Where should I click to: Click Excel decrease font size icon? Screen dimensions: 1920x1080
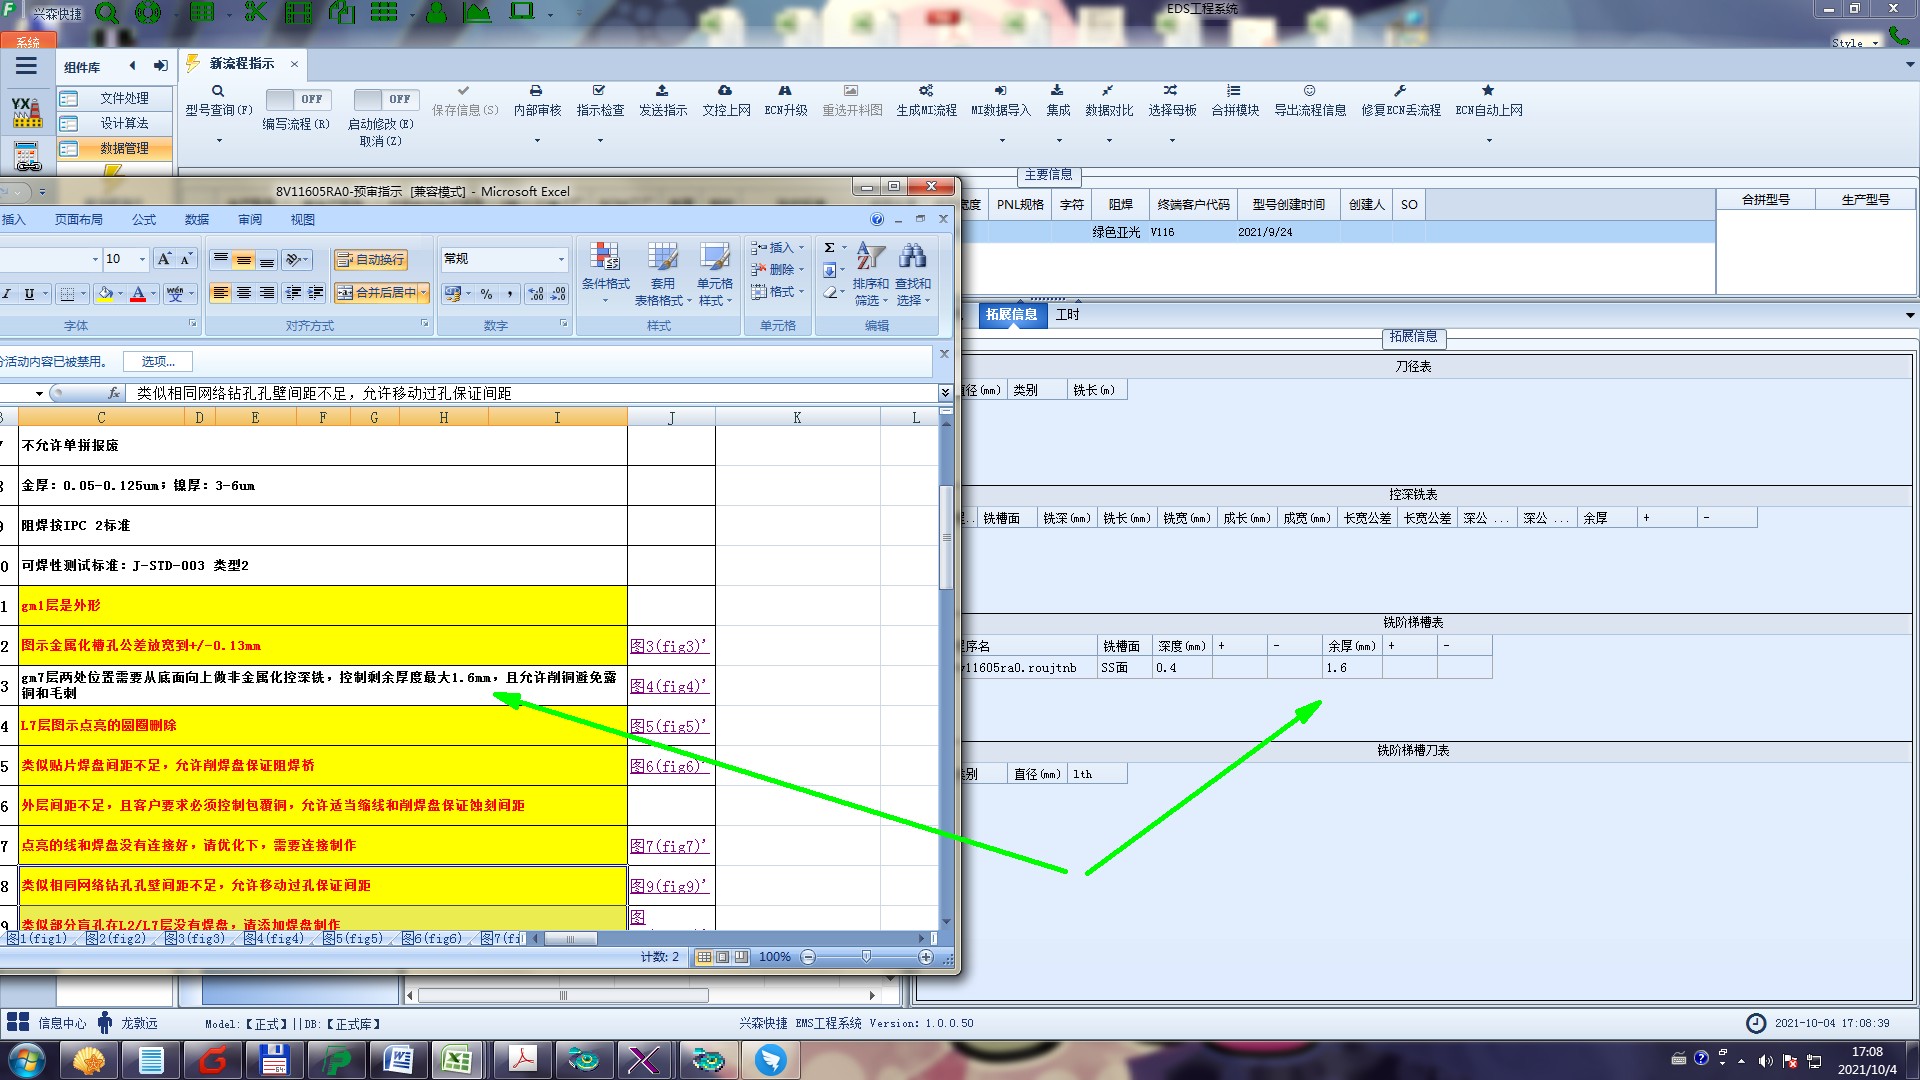pyautogui.click(x=186, y=259)
